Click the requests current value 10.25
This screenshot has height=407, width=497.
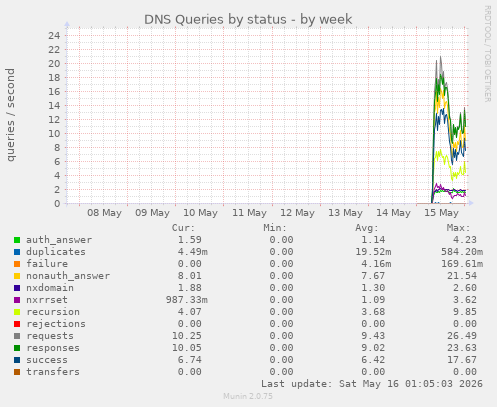(187, 336)
